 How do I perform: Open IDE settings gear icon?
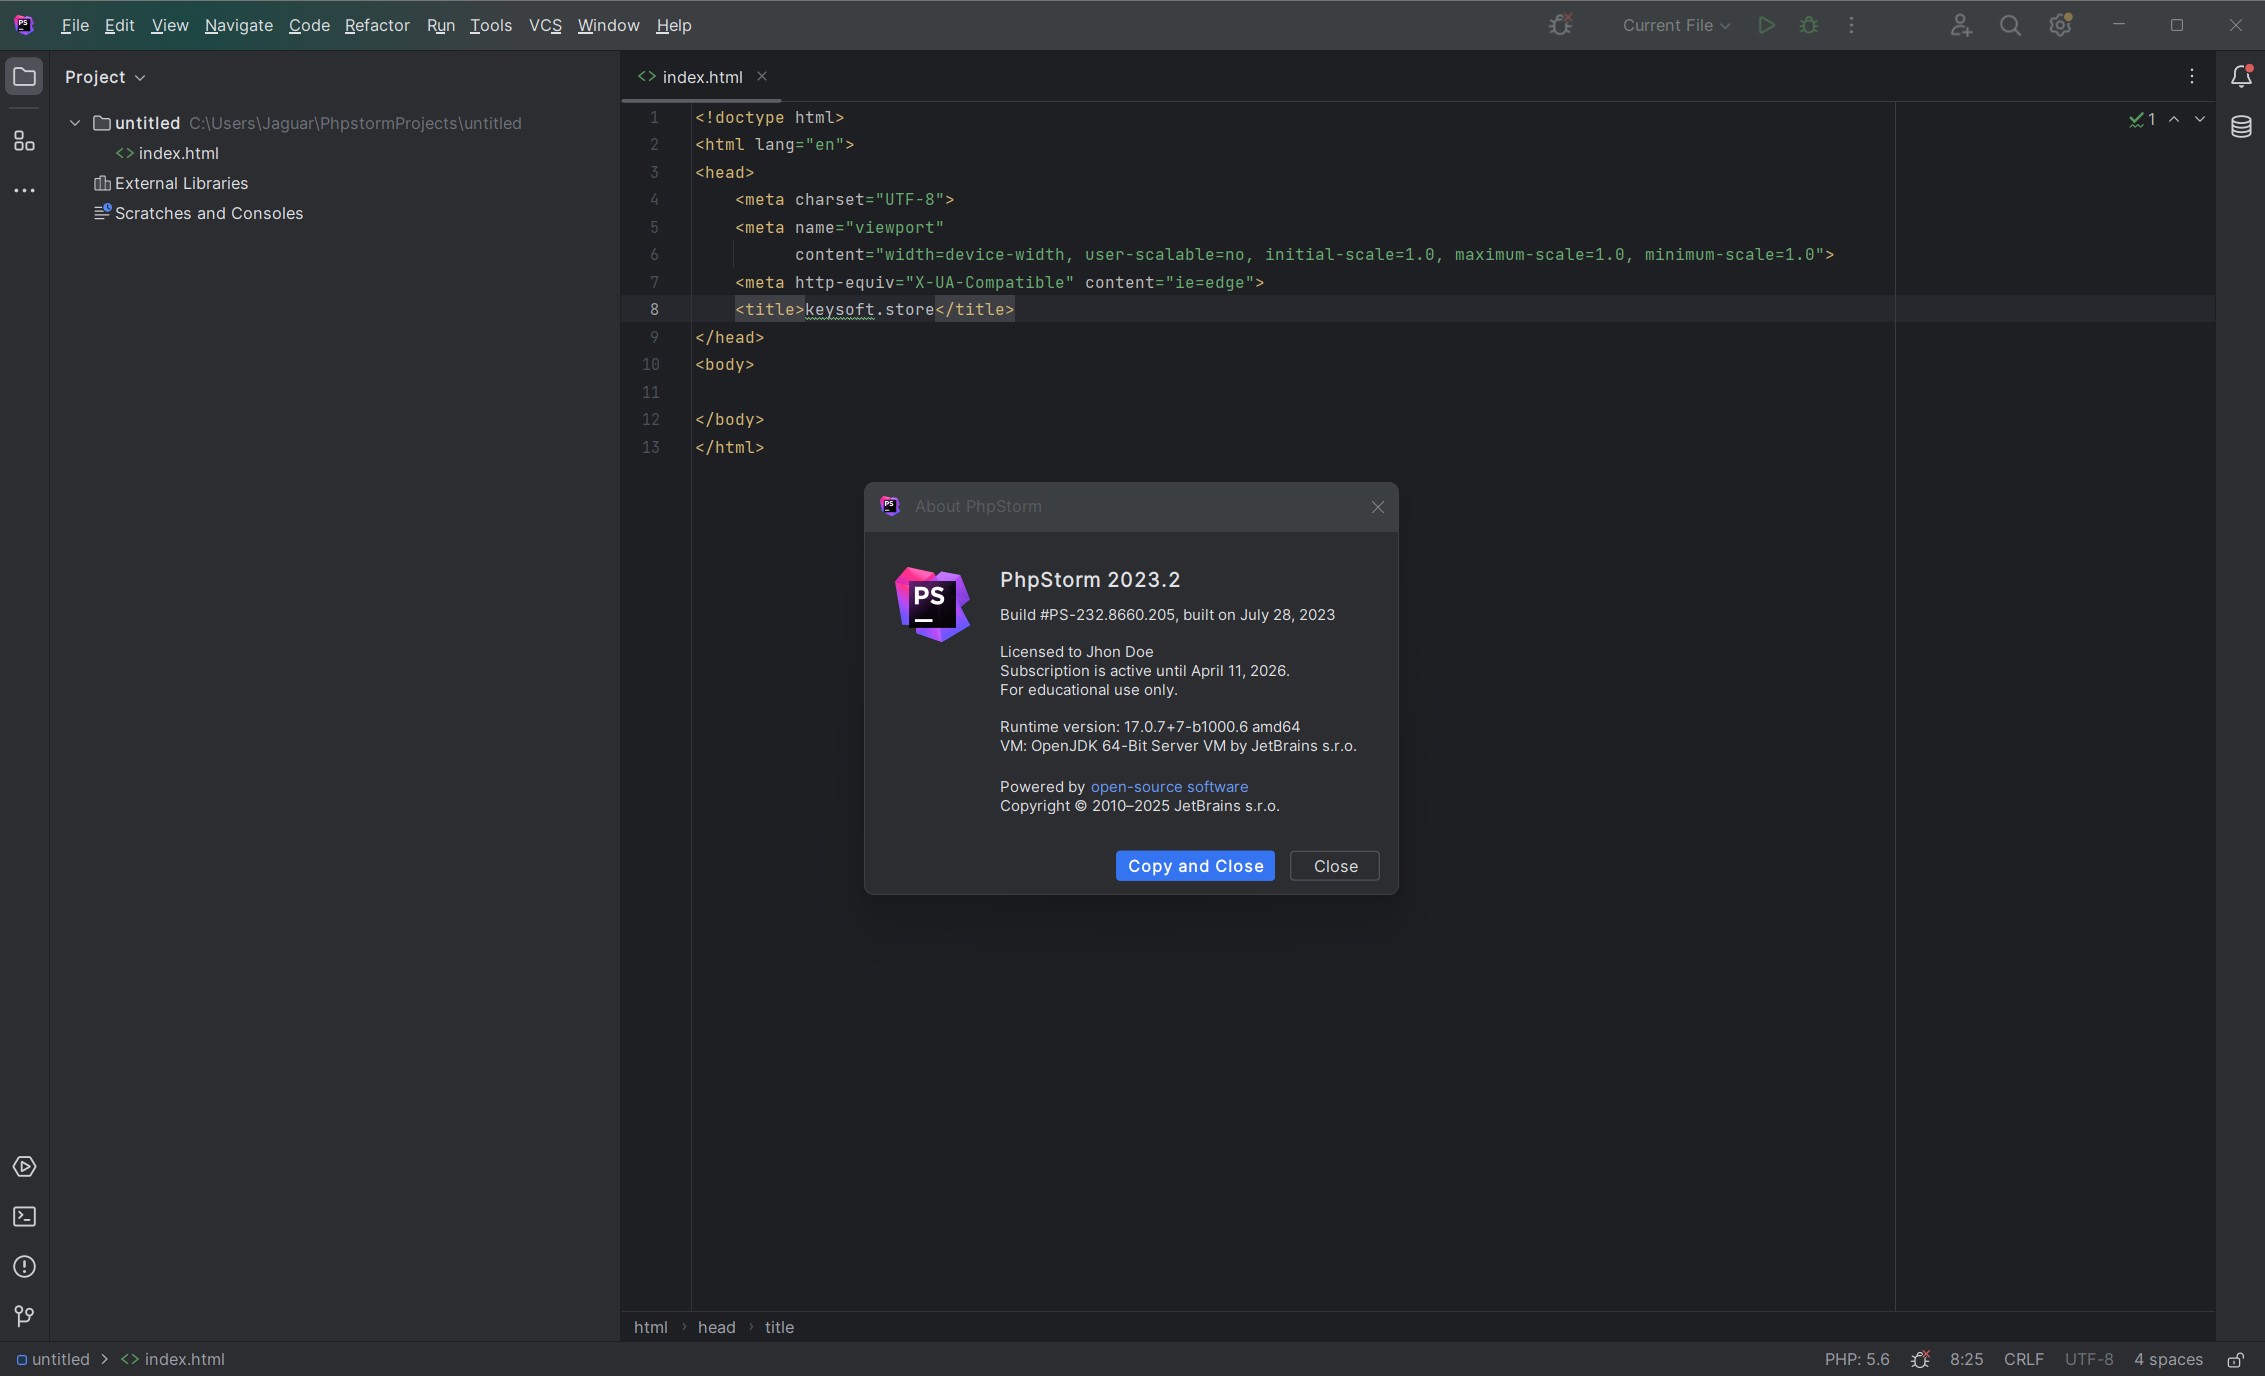click(x=2060, y=26)
